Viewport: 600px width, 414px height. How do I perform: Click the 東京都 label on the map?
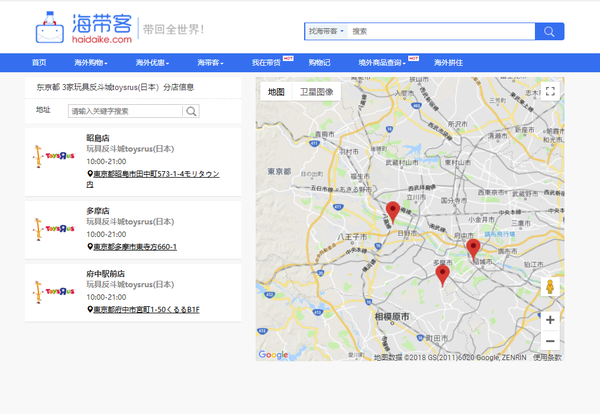point(279,171)
